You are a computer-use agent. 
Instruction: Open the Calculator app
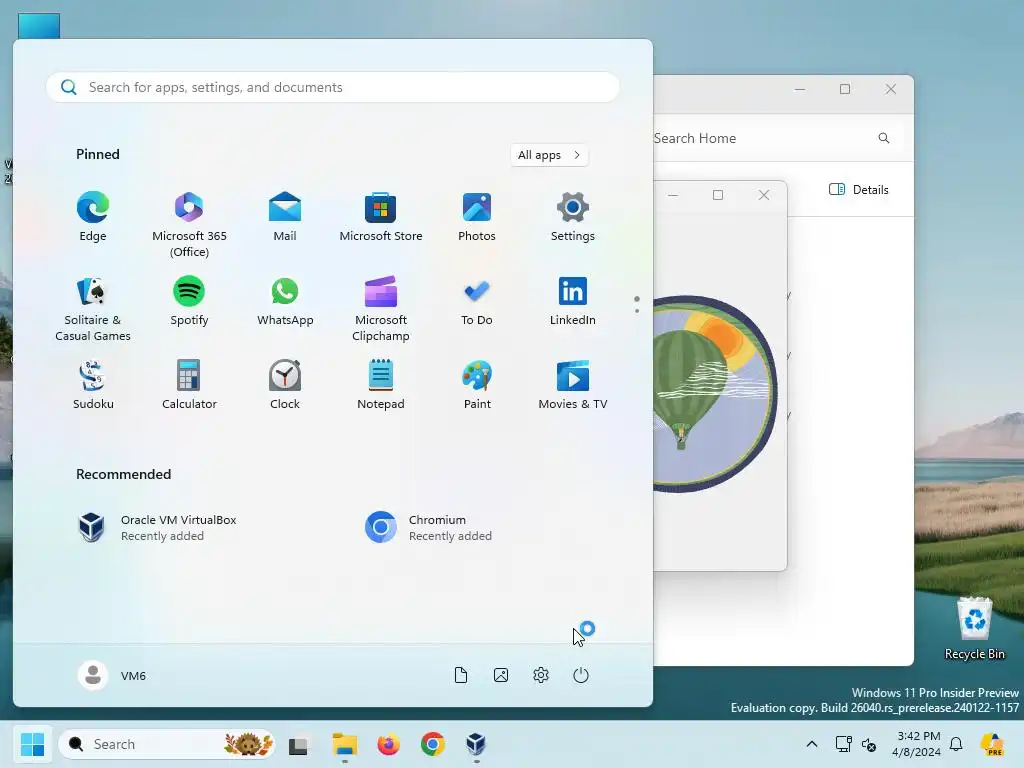click(x=189, y=385)
